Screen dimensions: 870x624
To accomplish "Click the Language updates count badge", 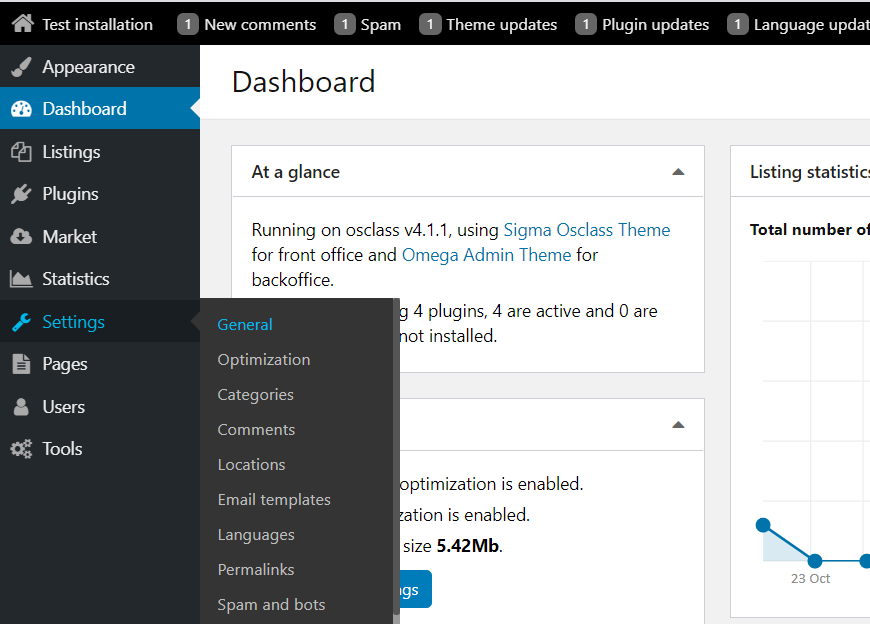I will pyautogui.click(x=737, y=24).
